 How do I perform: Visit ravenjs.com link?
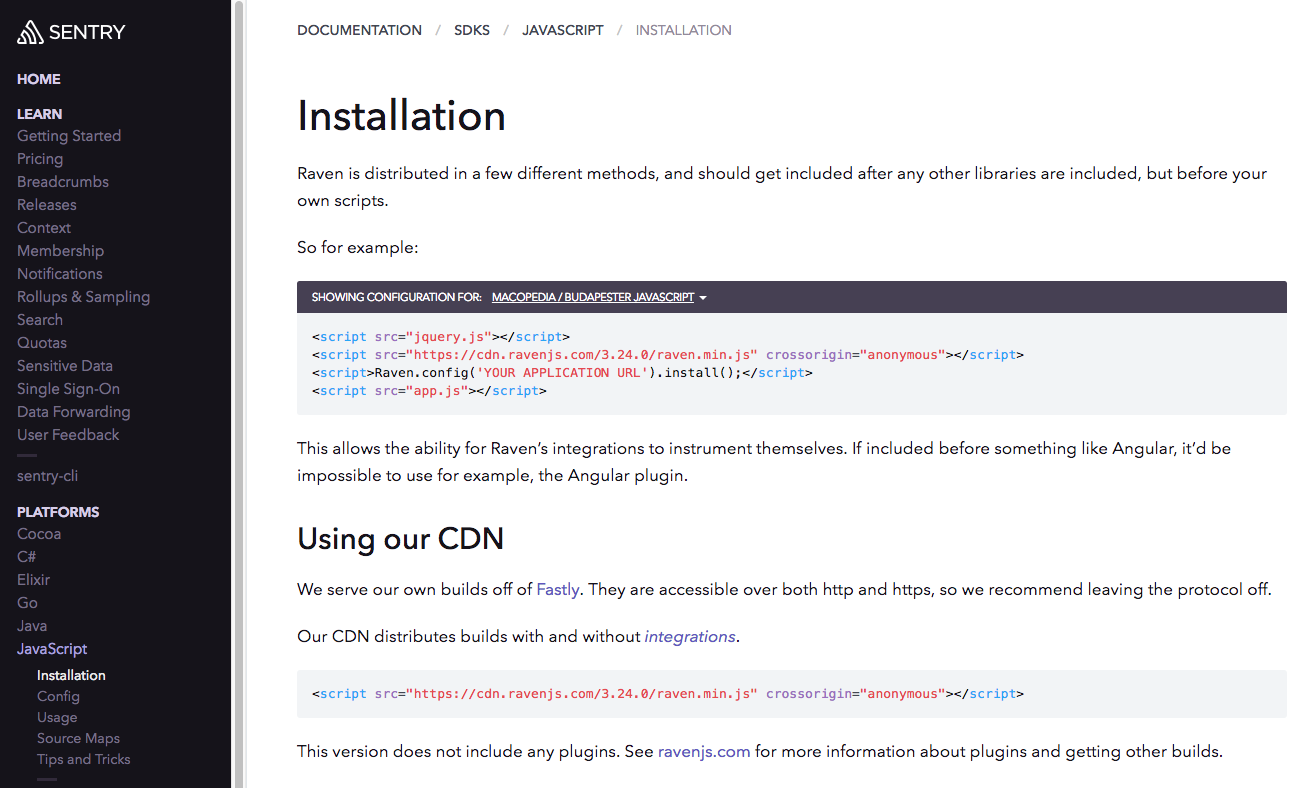coord(704,752)
